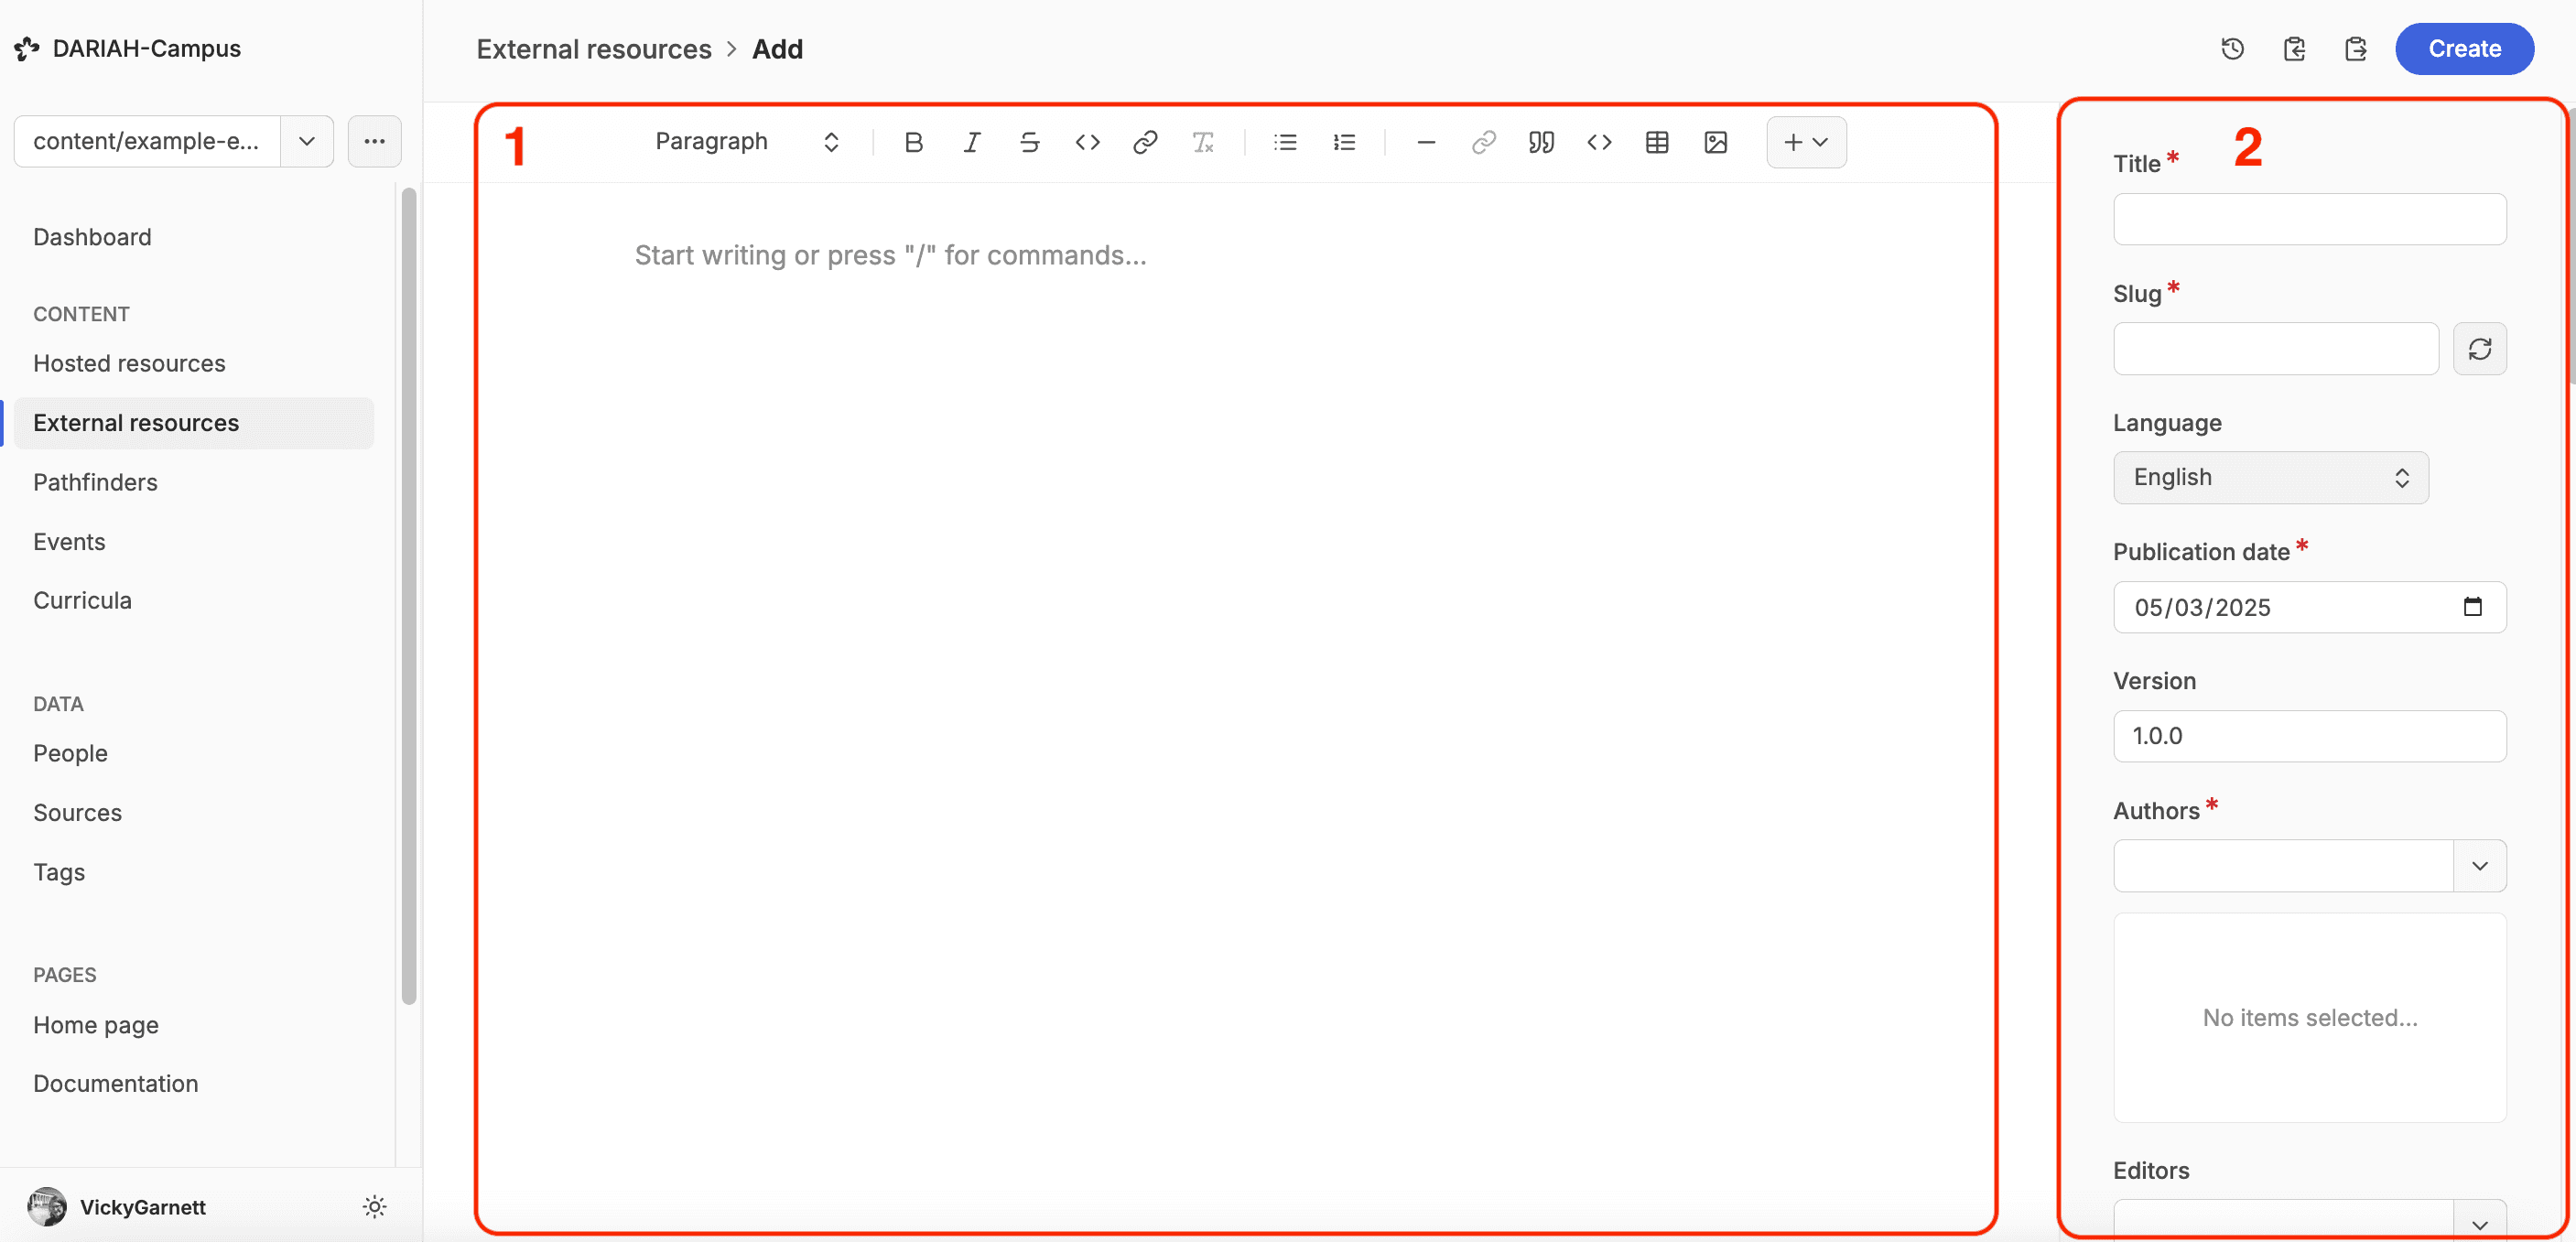Toggle bold formatting in editor toolbar
The width and height of the screenshot is (2576, 1242).
pos(913,142)
